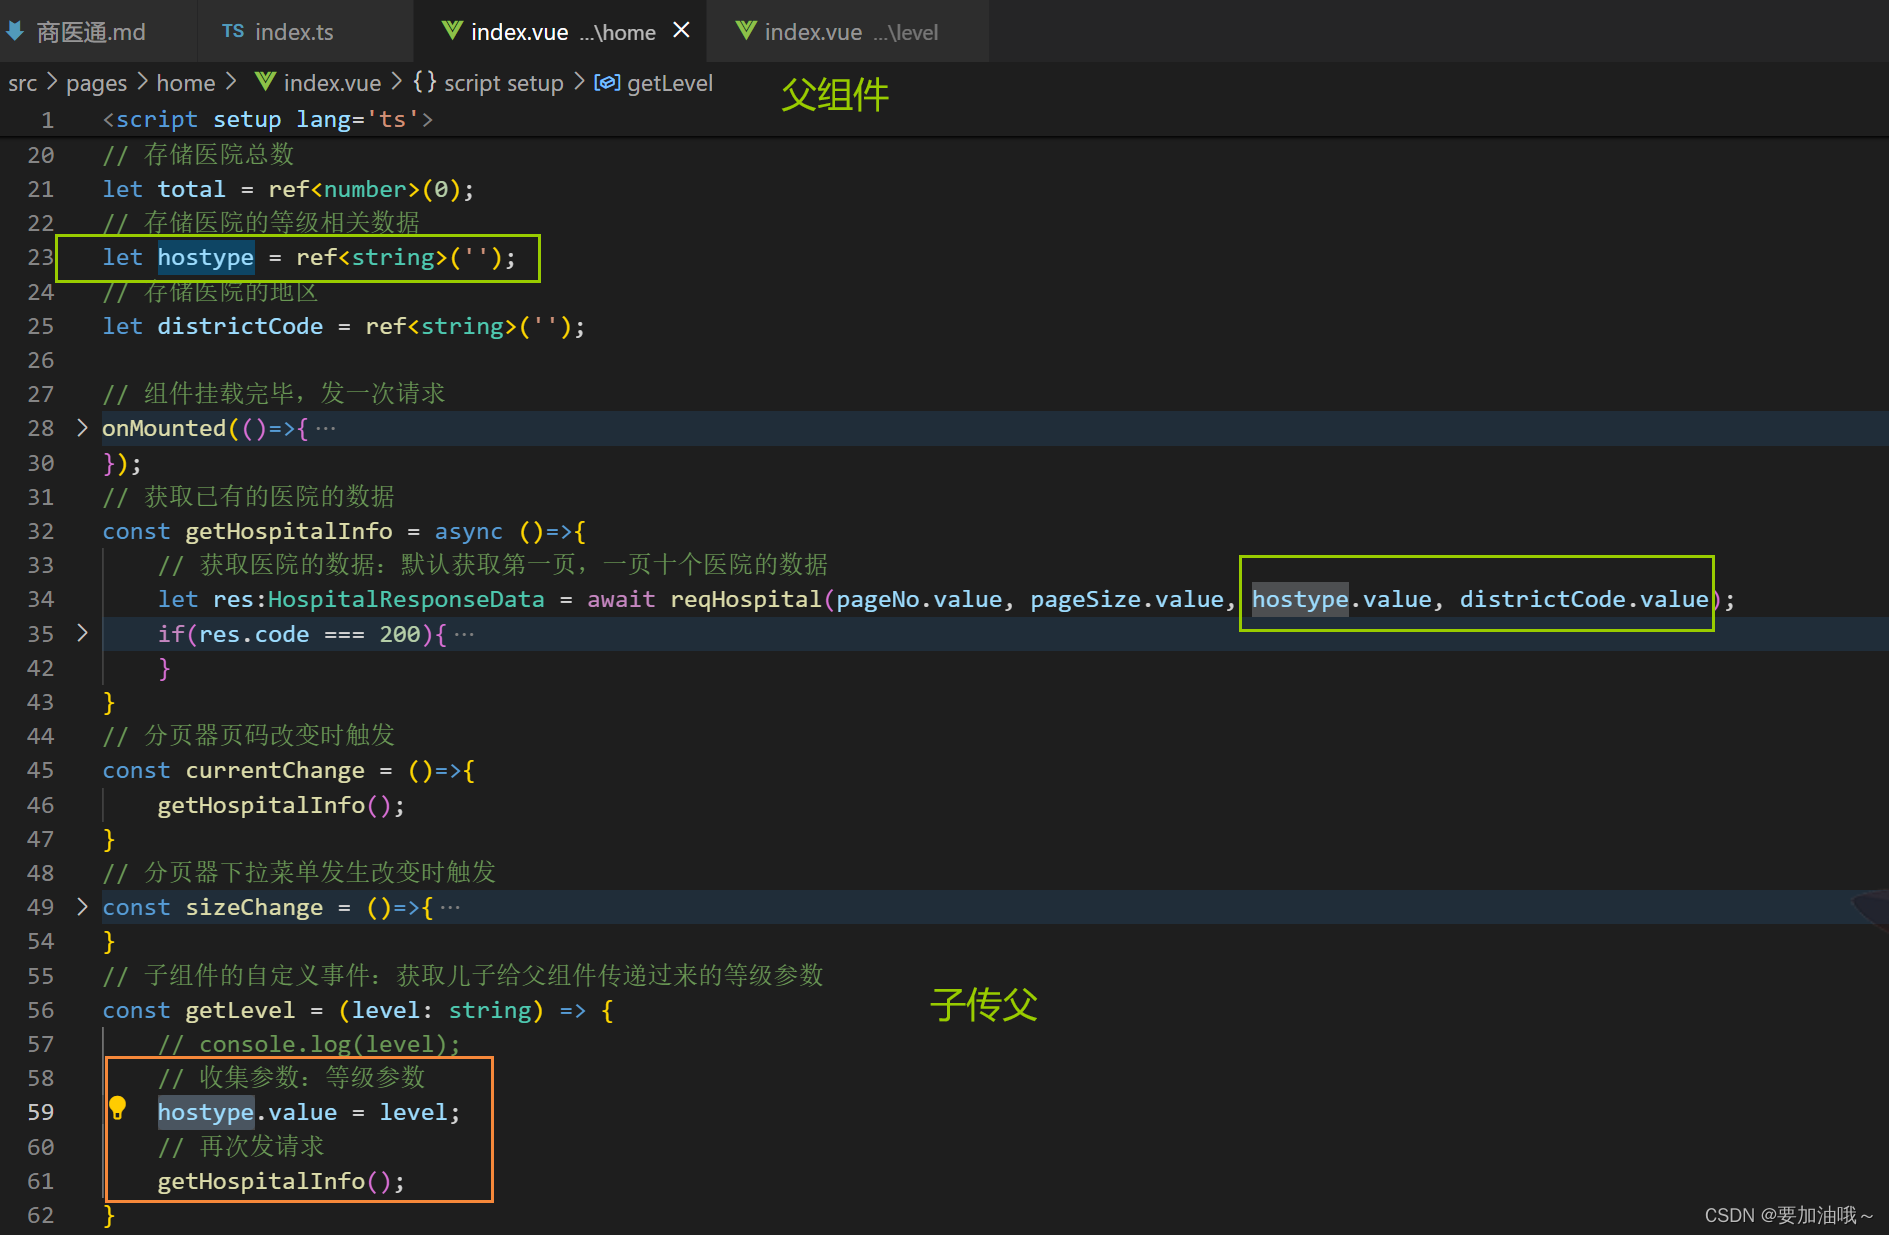The image size is (1889, 1235).
Task: Click the Vue icon on level index.vue tab
Action: pos(746,31)
